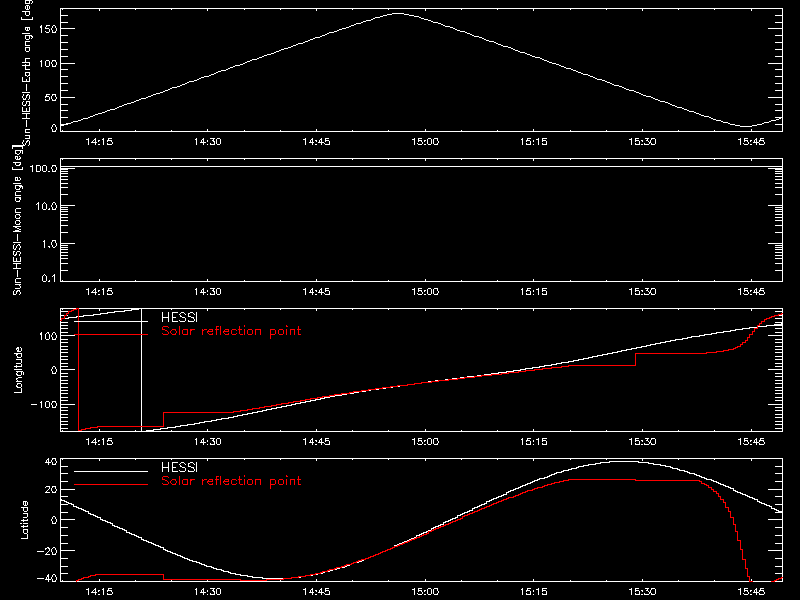Click the Sun-HESSI-Earth angle axis label

(x=28, y=73)
